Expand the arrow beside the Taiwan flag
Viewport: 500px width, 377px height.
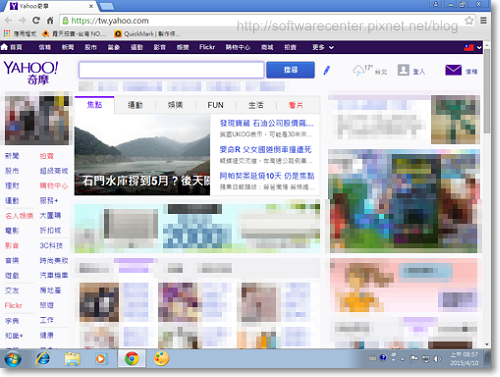(x=479, y=48)
